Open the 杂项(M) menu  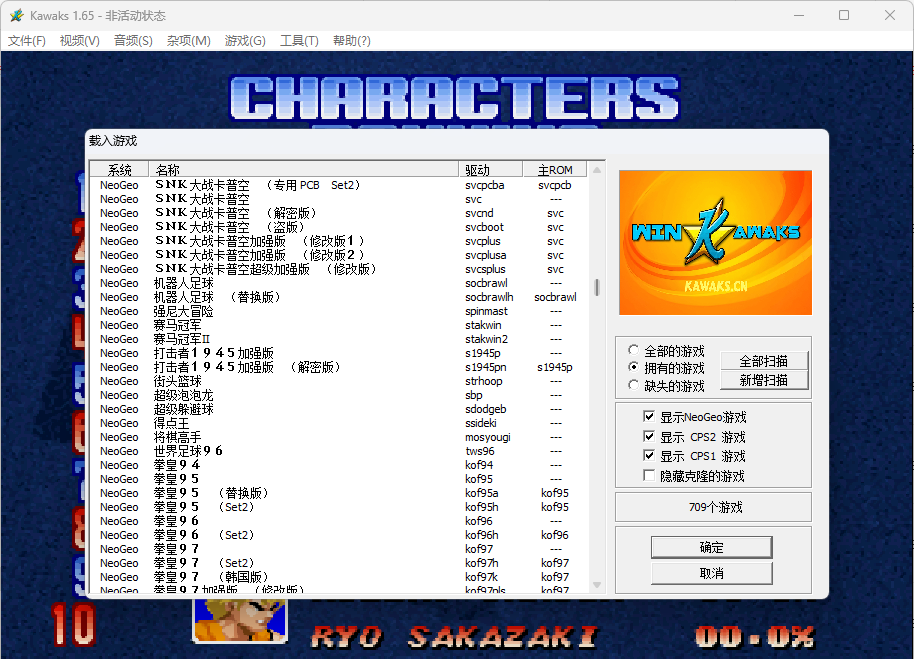click(x=188, y=41)
